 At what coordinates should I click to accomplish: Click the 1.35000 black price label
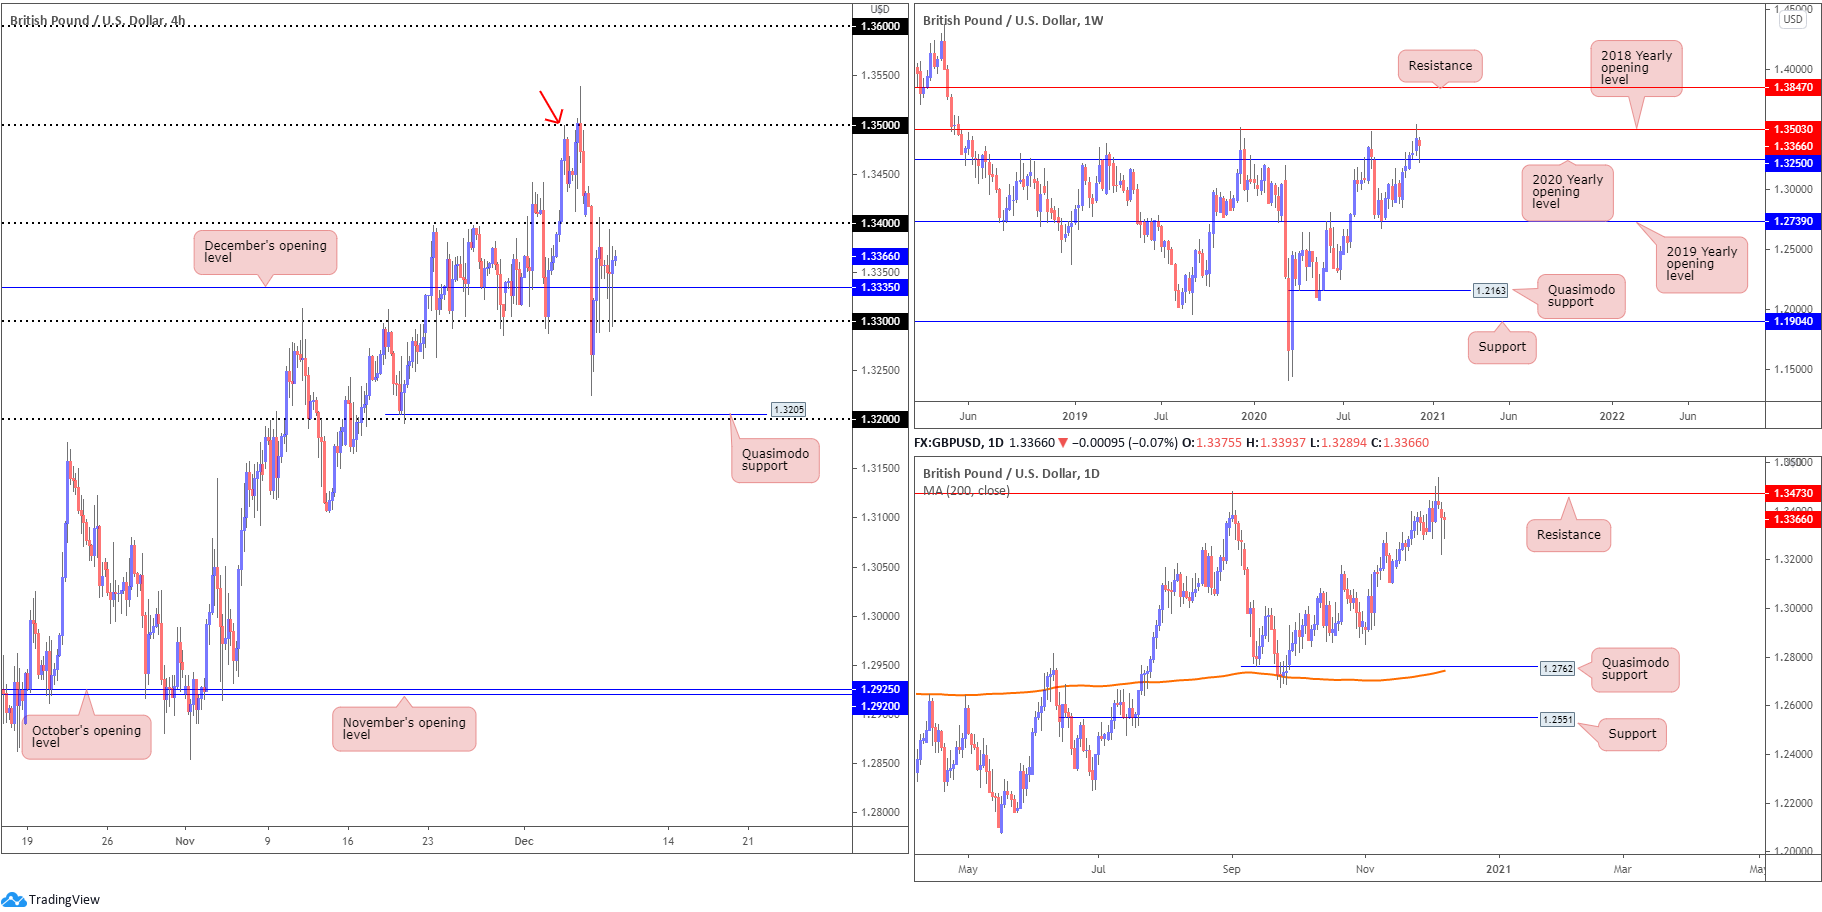coord(880,125)
